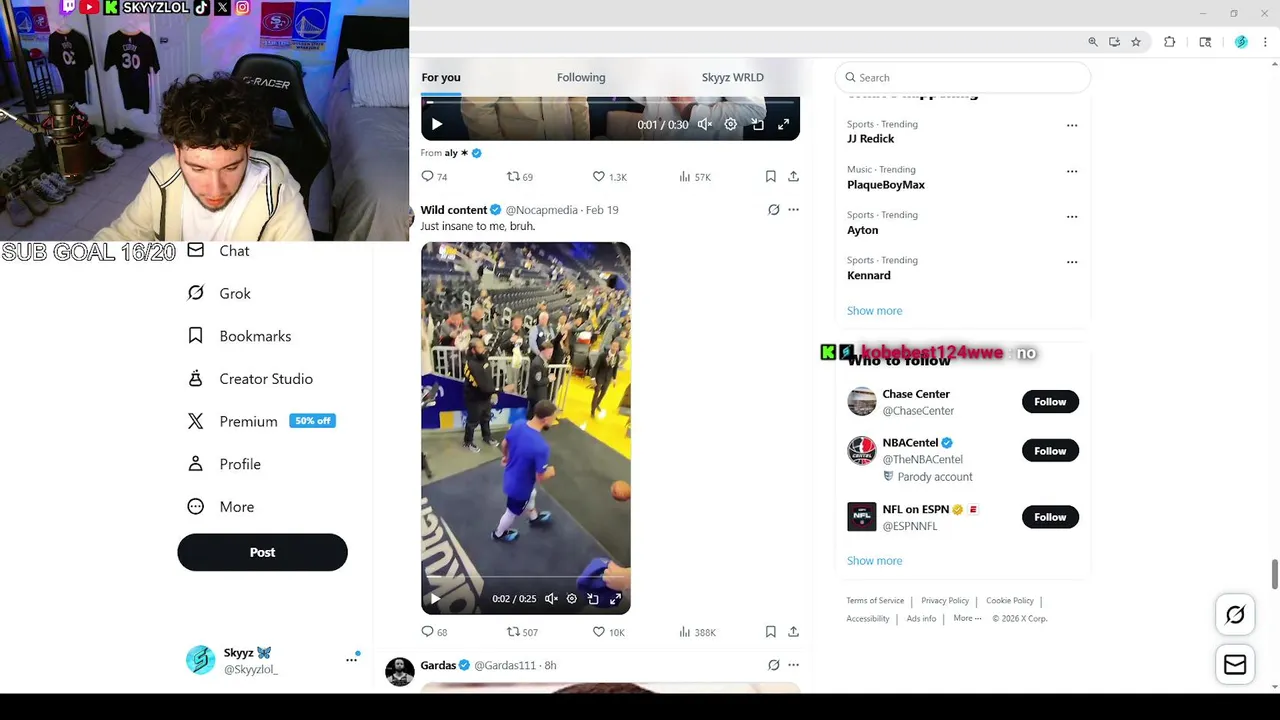Image resolution: width=1280 pixels, height=720 pixels.
Task: Follow NFL on ESPN
Action: coord(1050,517)
